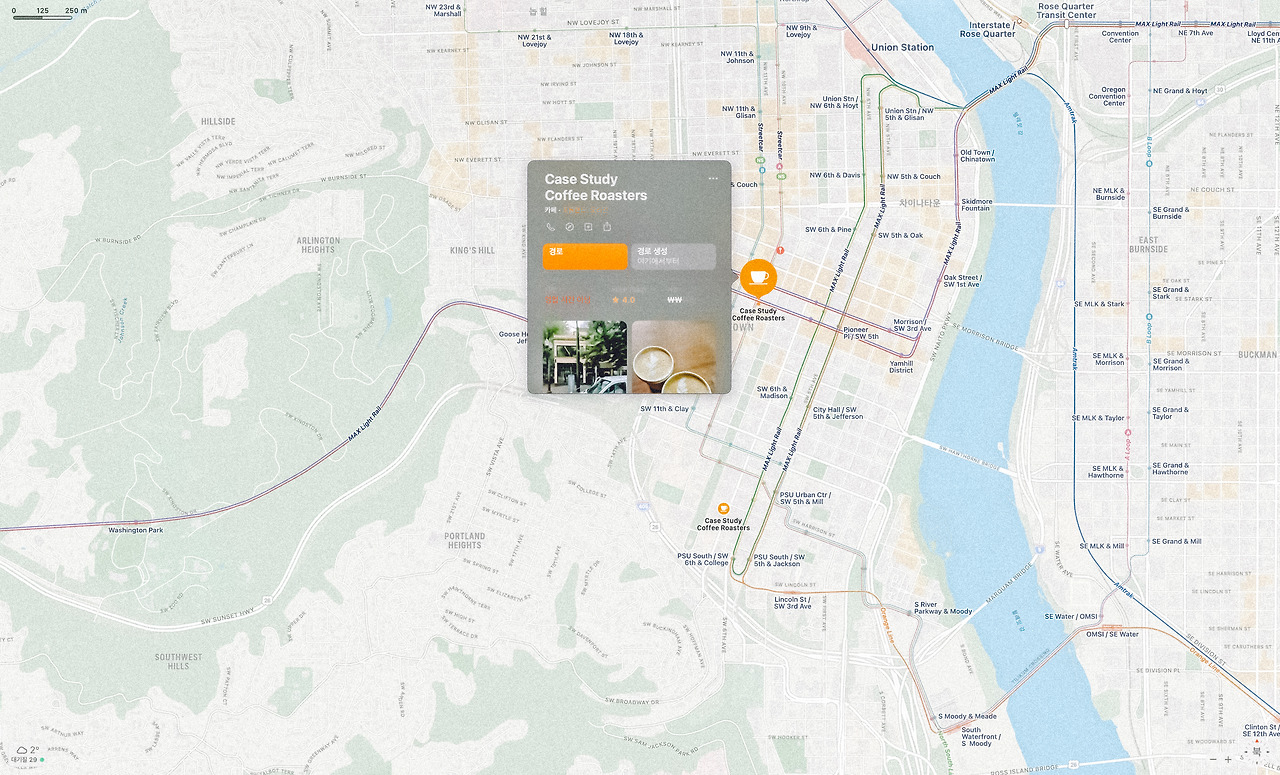The image size is (1280, 775).
Task: Click the SOUTHWEST HILLS neighborhood label
Action: pyautogui.click(x=178, y=662)
